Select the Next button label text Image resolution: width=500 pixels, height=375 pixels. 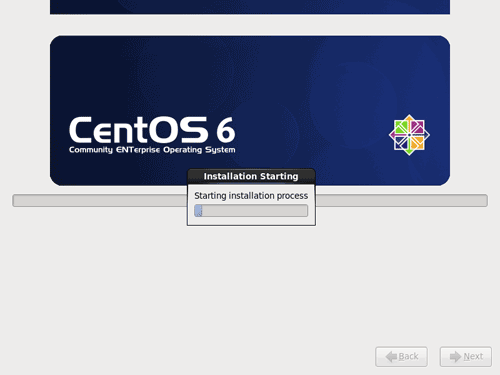[x=473, y=357]
